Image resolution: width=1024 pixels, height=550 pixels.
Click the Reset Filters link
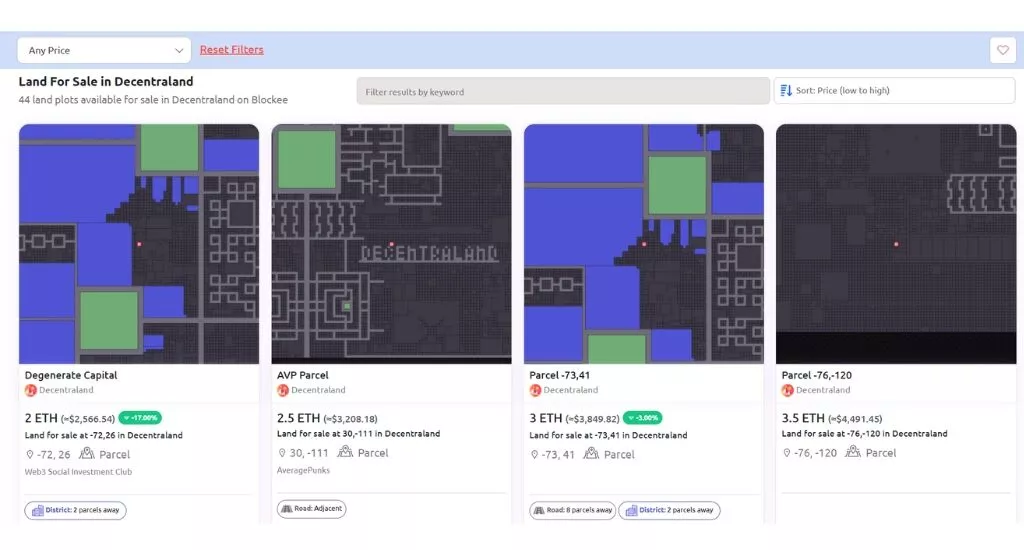click(x=231, y=50)
